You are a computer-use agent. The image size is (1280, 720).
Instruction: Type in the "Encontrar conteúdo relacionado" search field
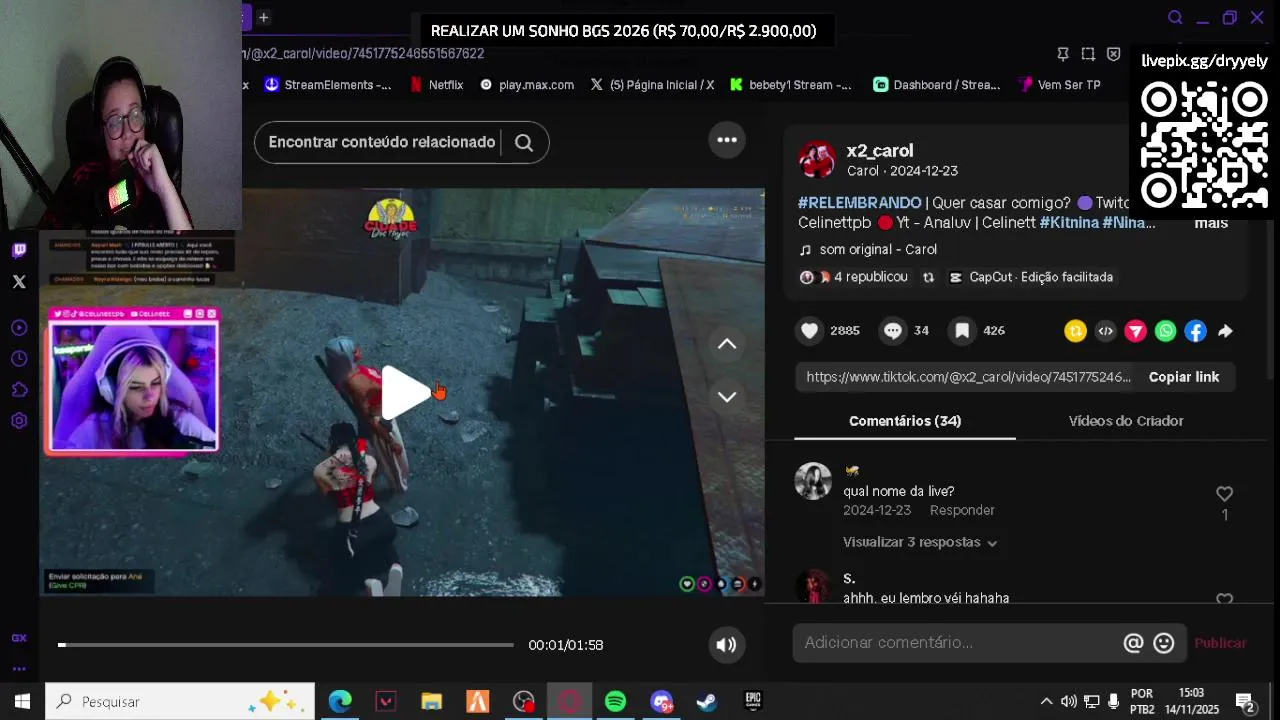point(382,142)
